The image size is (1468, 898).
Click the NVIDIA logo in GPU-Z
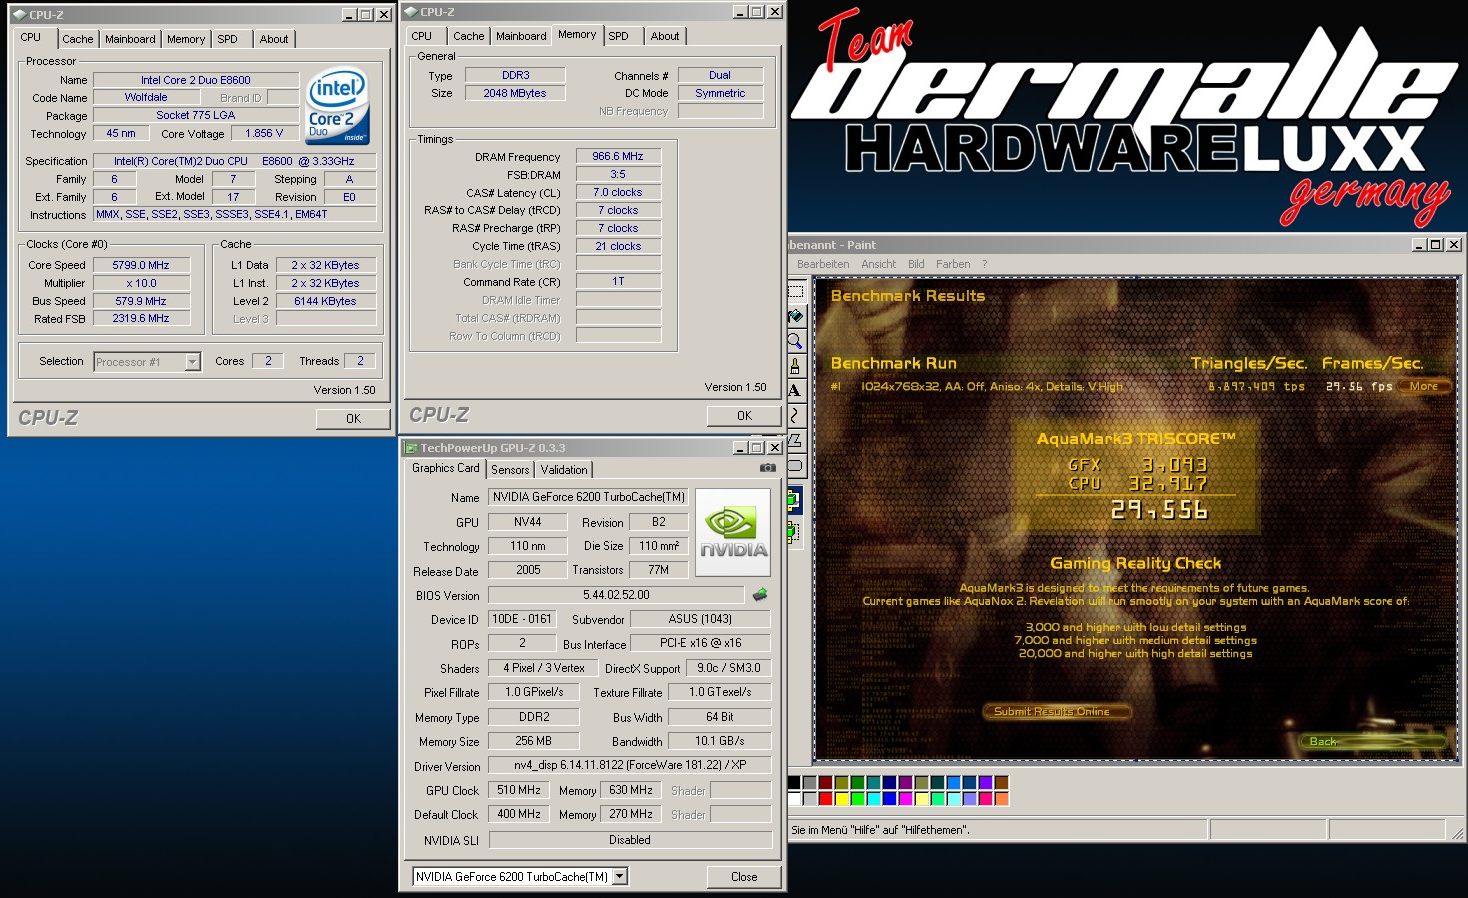point(733,532)
